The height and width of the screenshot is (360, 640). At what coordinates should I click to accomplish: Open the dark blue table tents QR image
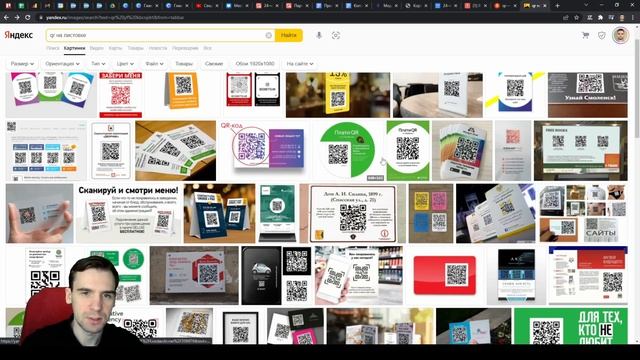[220, 213]
